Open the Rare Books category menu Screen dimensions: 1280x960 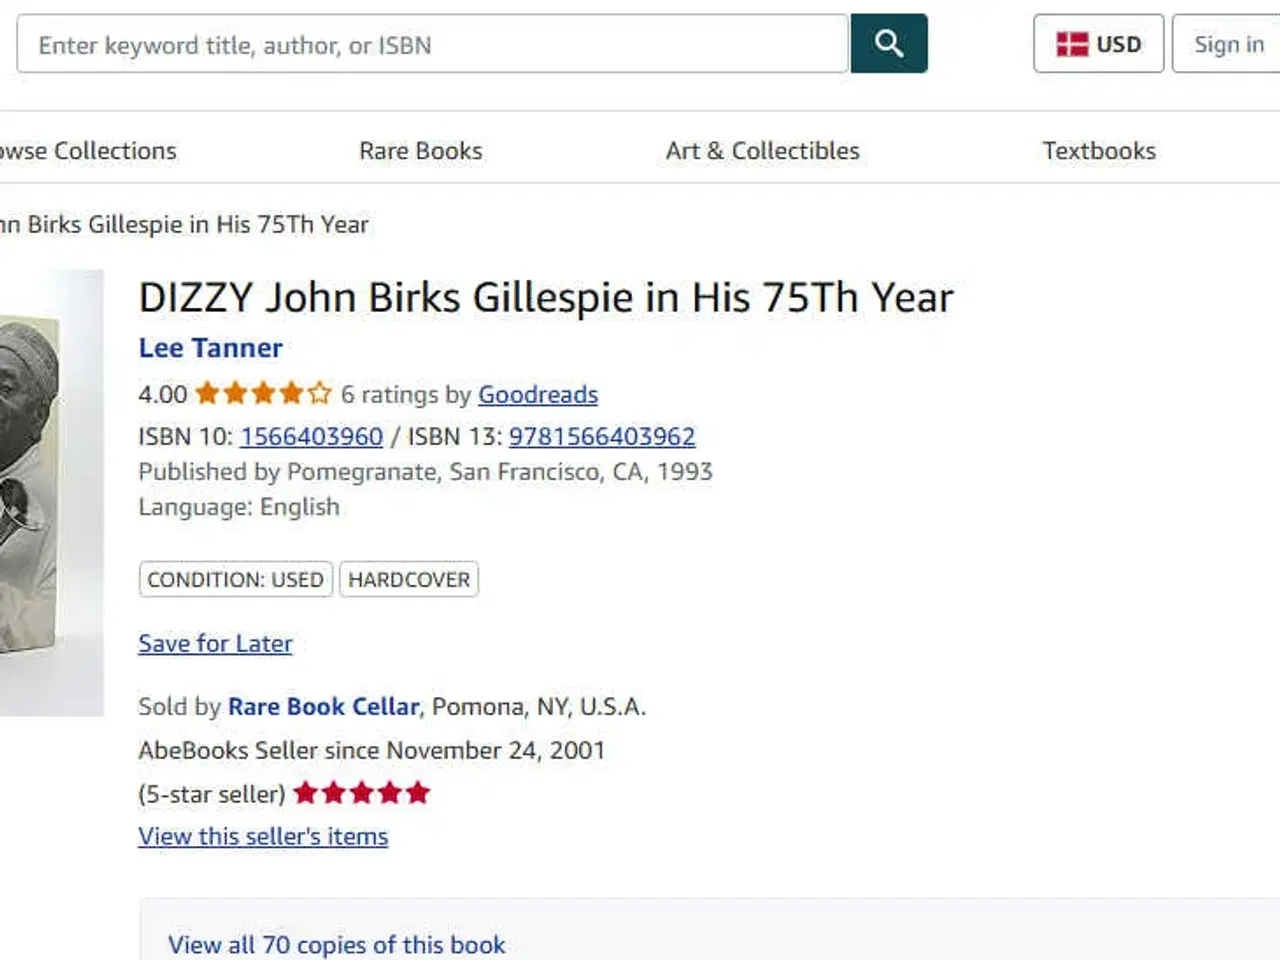pos(420,150)
